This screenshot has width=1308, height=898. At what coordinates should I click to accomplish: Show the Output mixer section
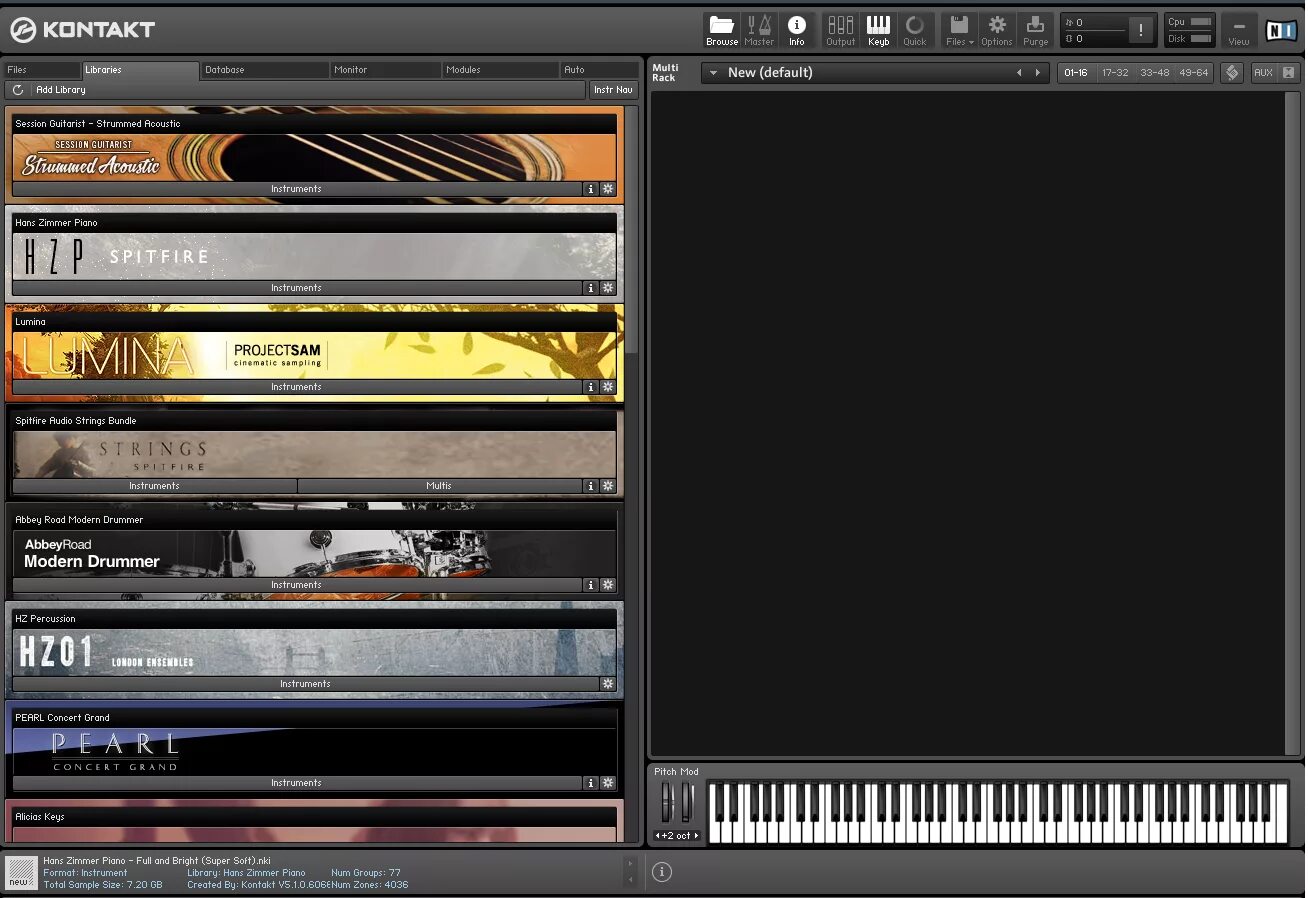pos(841,30)
